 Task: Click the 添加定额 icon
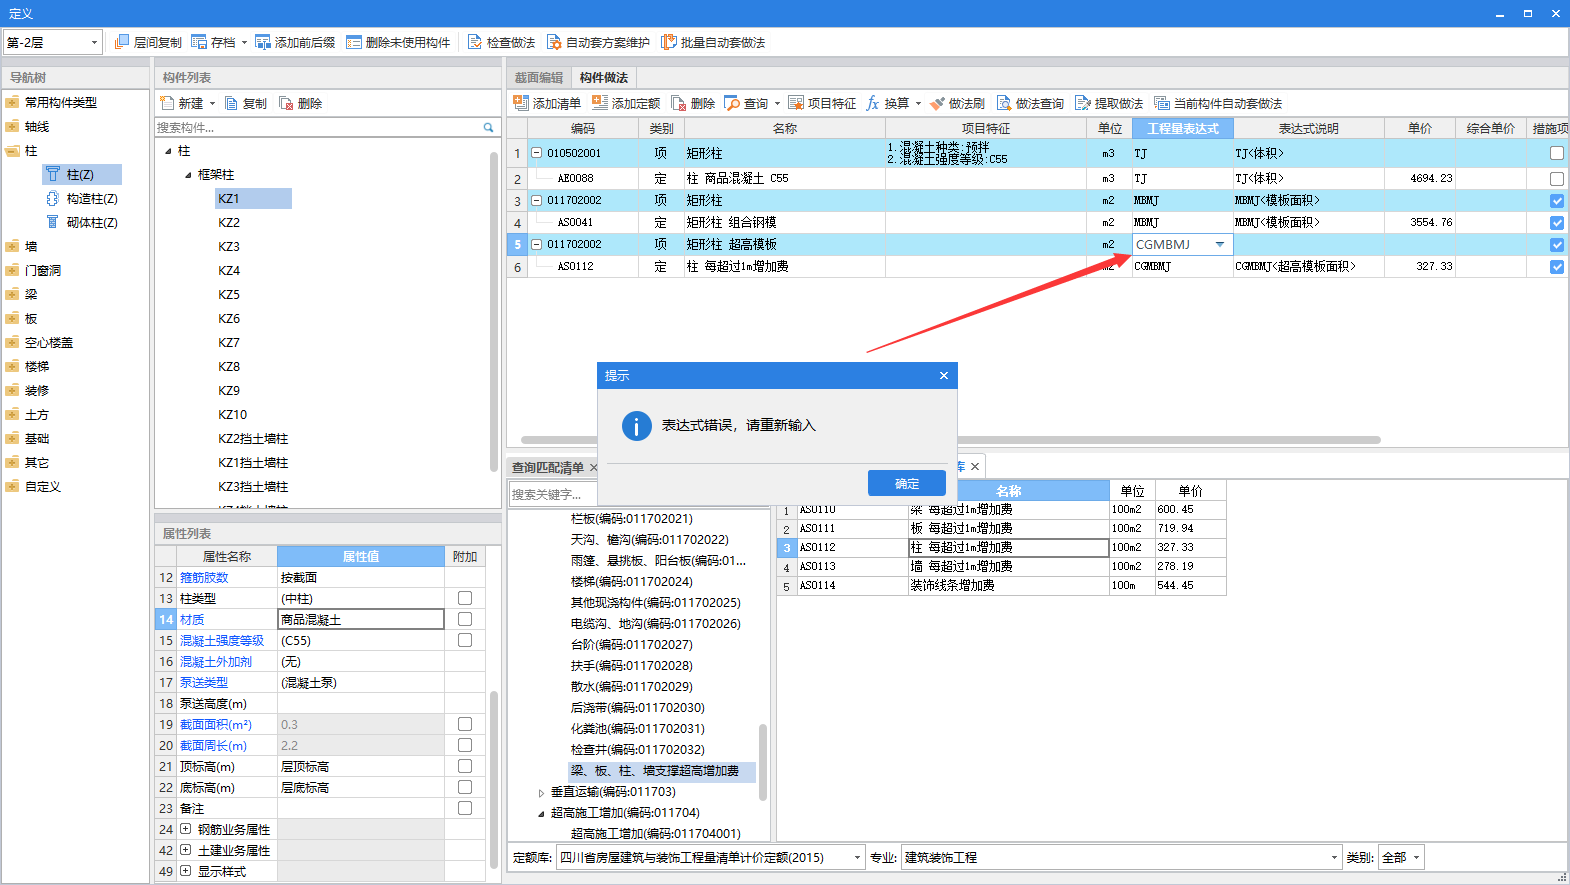click(600, 103)
